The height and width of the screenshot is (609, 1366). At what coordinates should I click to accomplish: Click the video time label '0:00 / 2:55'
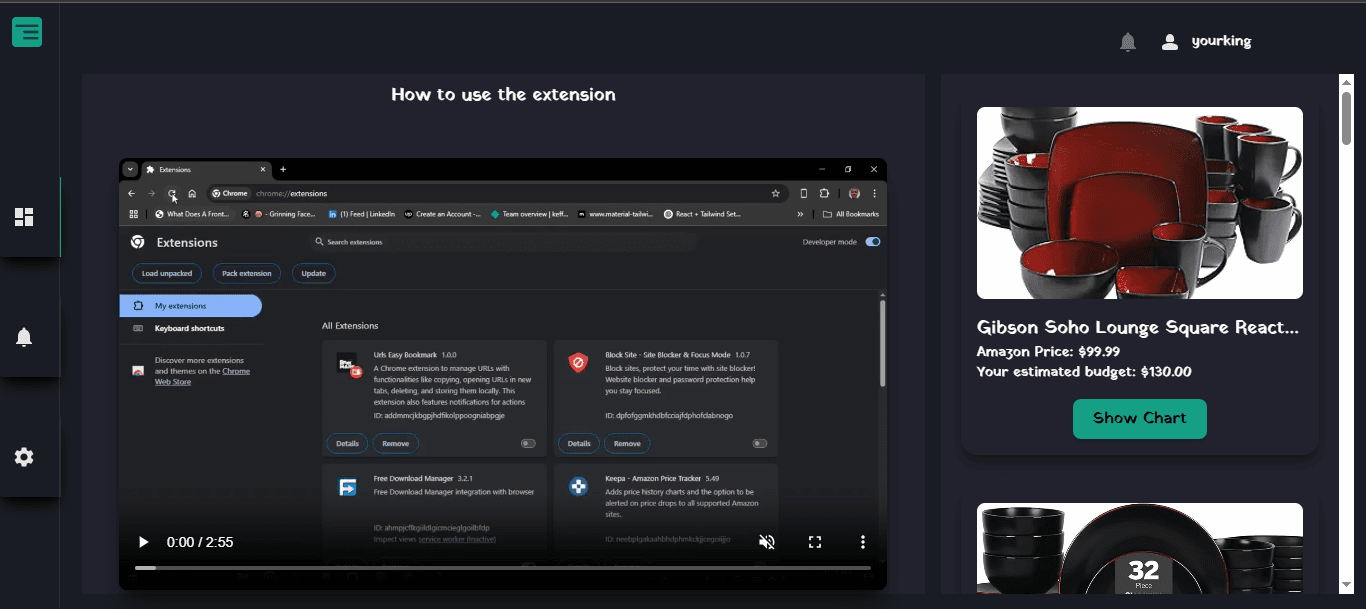pyautogui.click(x=200, y=542)
